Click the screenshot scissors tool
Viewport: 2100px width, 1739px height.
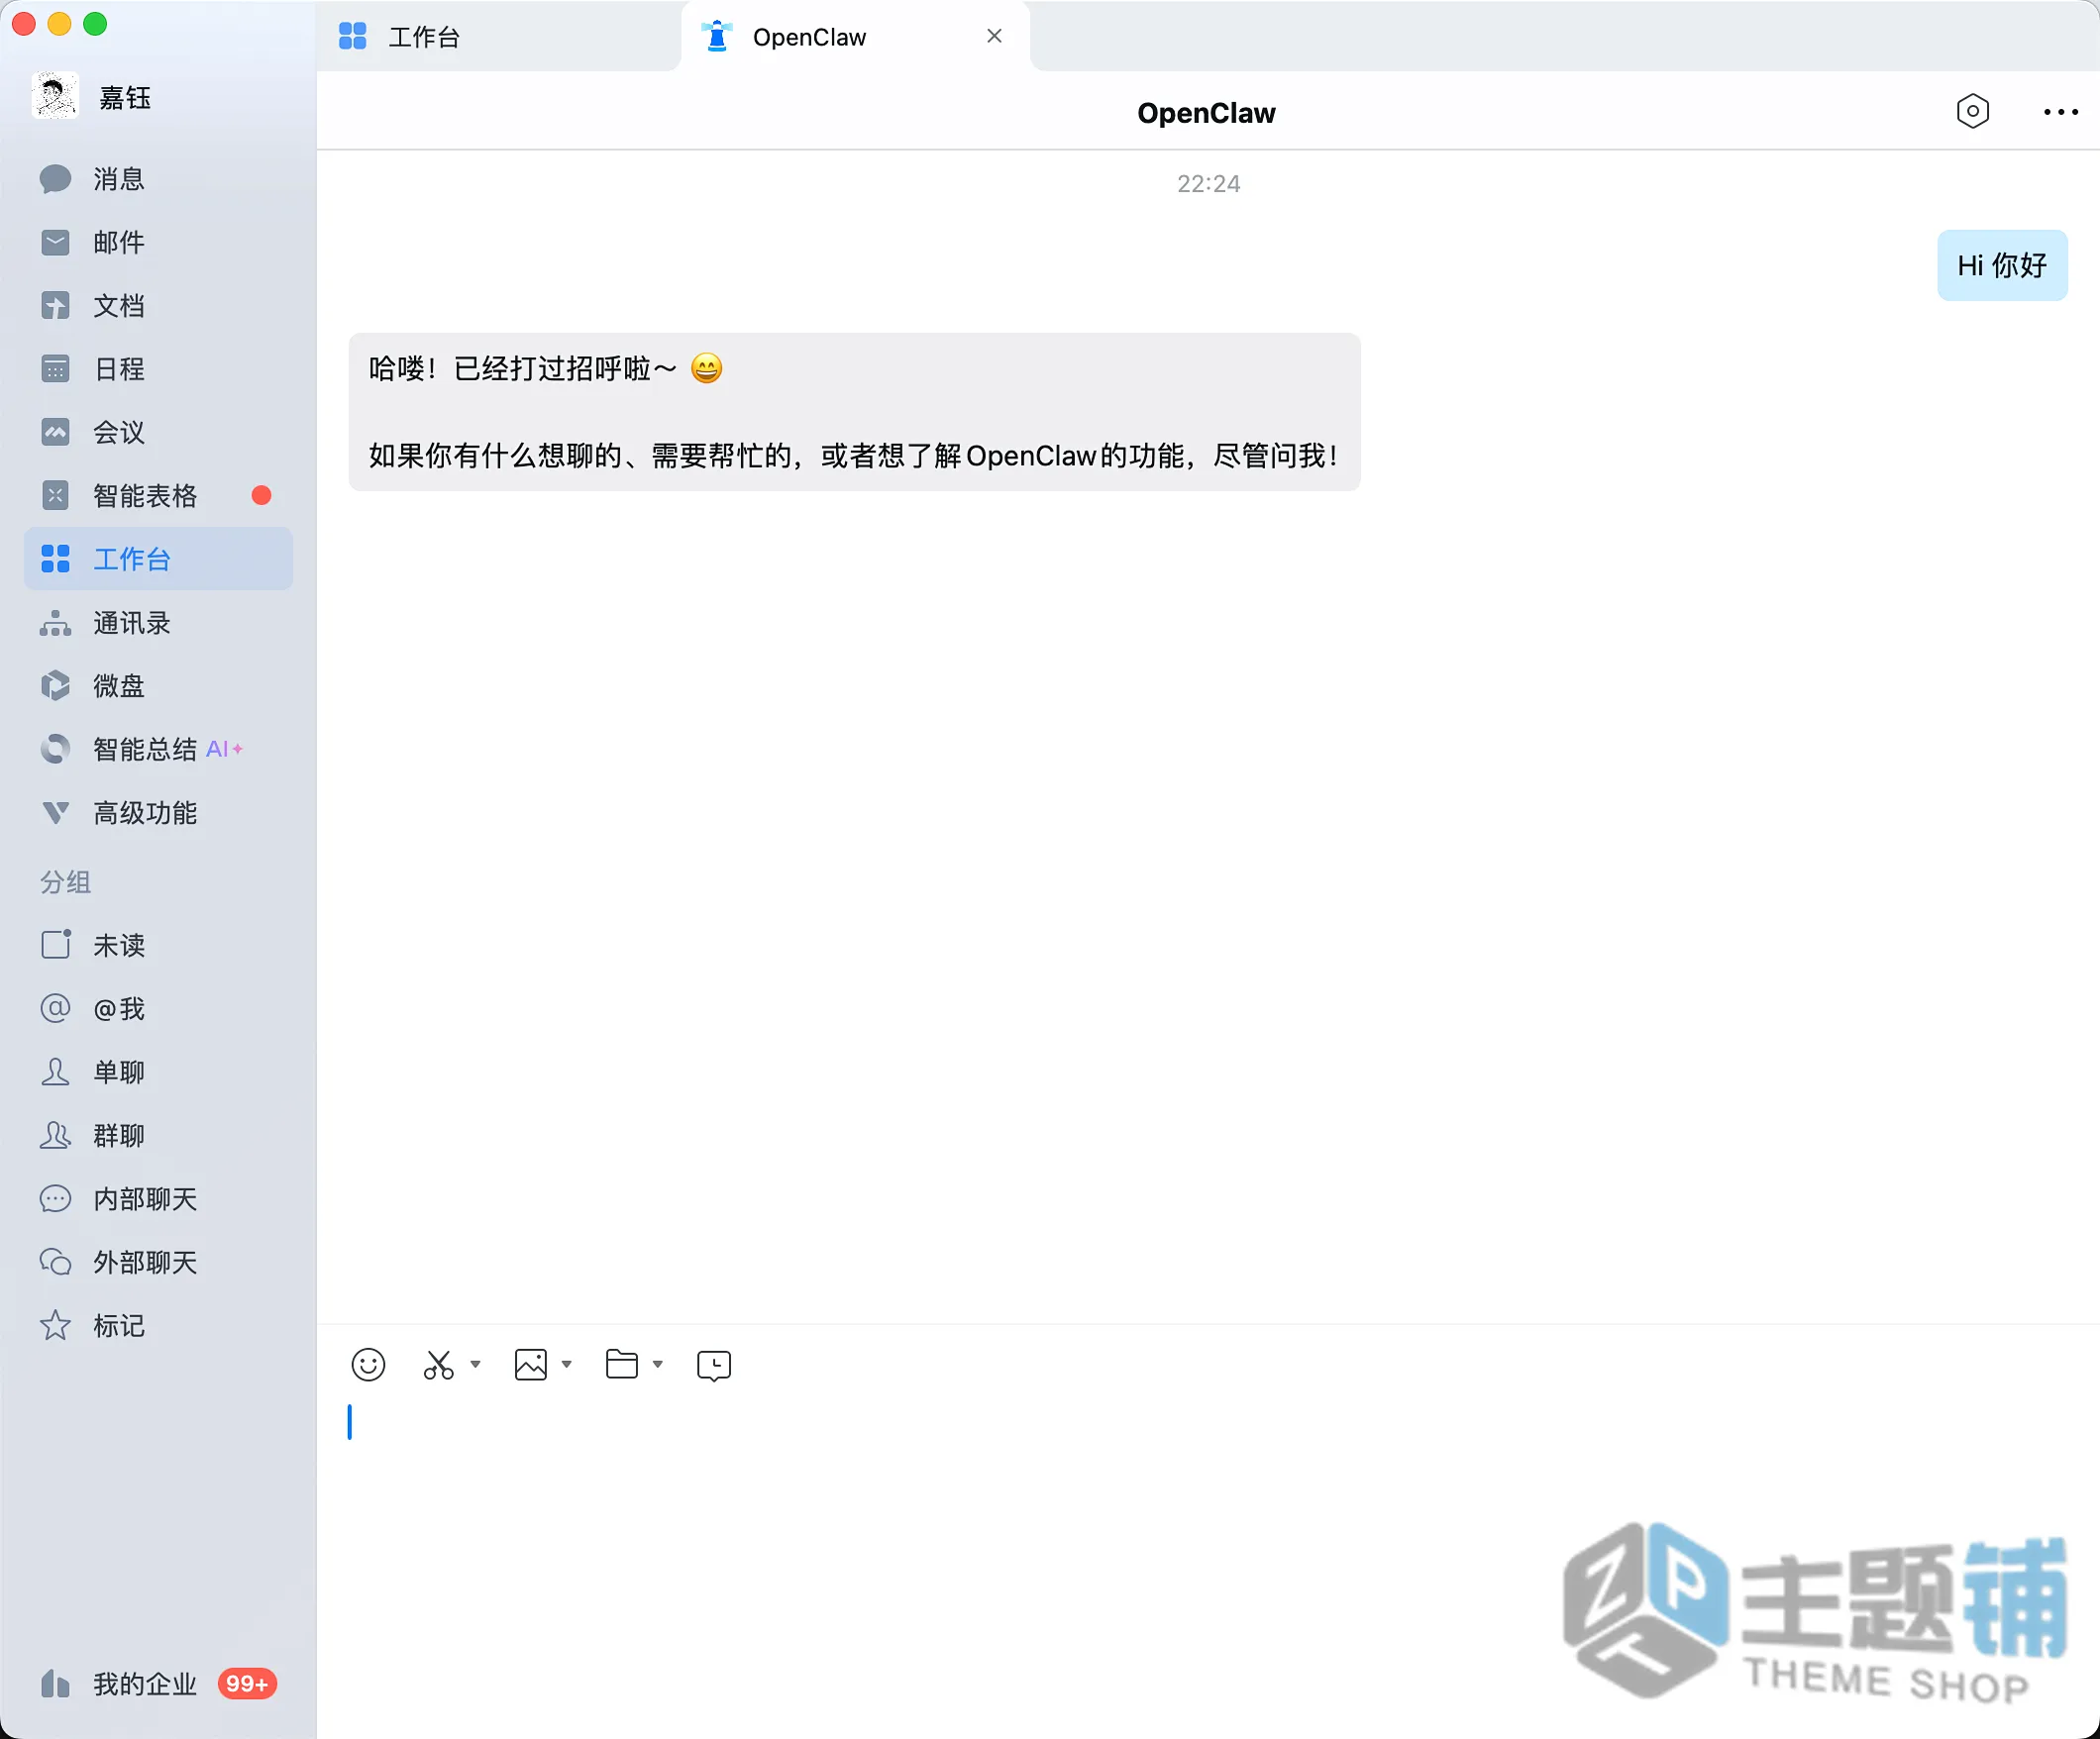click(438, 1365)
